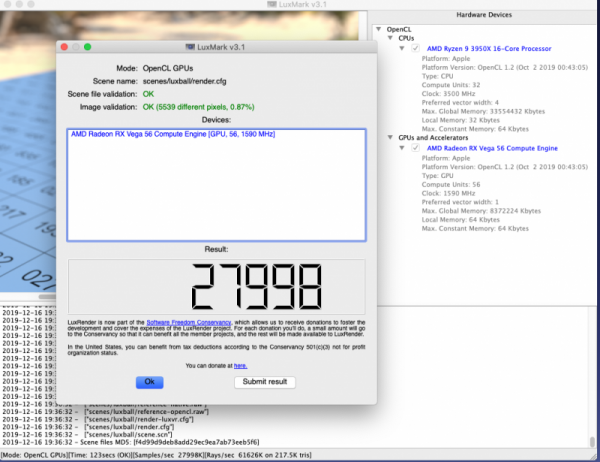Click 'Local Memory: 32 Kbytes' row

click(460, 120)
